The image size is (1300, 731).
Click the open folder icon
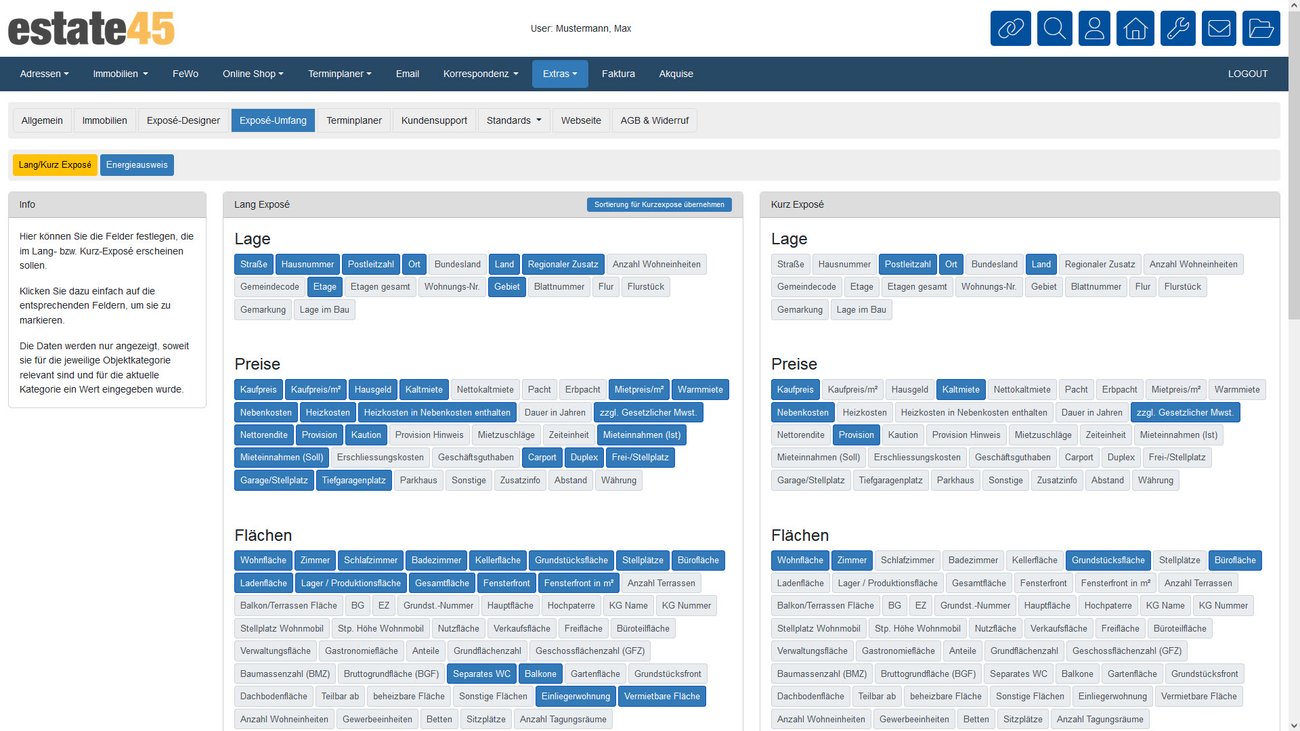click(1261, 28)
